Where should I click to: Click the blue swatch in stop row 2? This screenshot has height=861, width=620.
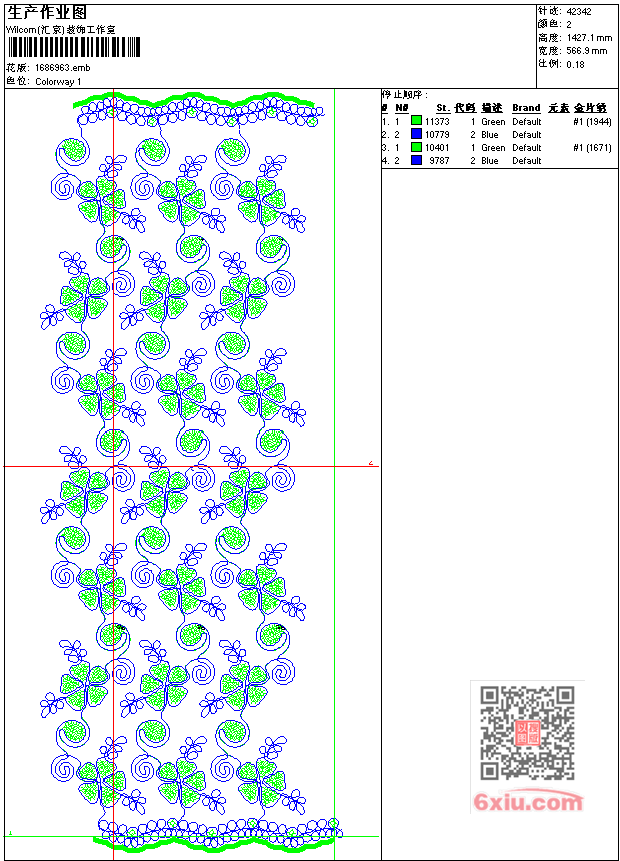click(416, 134)
